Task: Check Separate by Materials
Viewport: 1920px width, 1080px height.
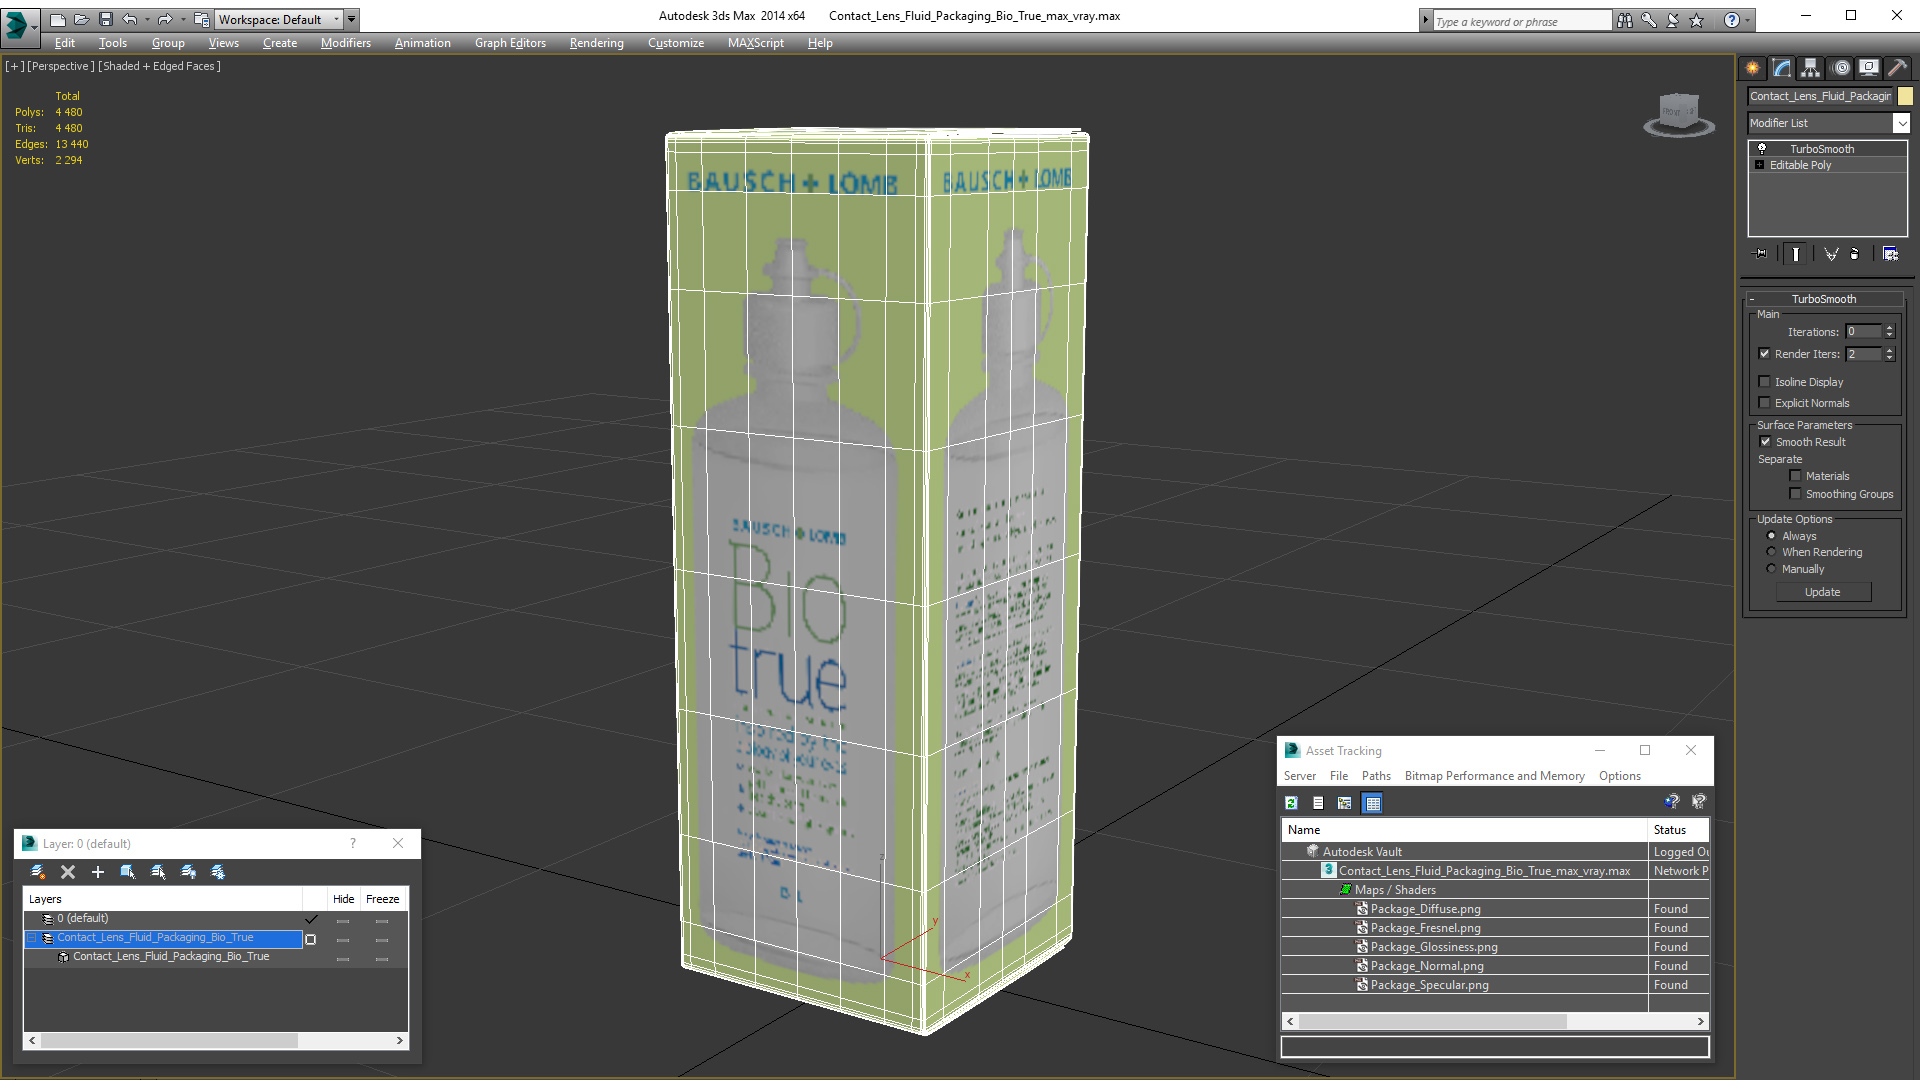Action: tap(1795, 476)
